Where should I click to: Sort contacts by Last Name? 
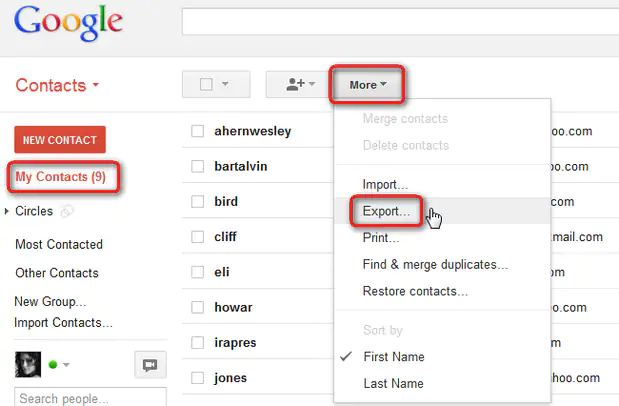point(393,383)
